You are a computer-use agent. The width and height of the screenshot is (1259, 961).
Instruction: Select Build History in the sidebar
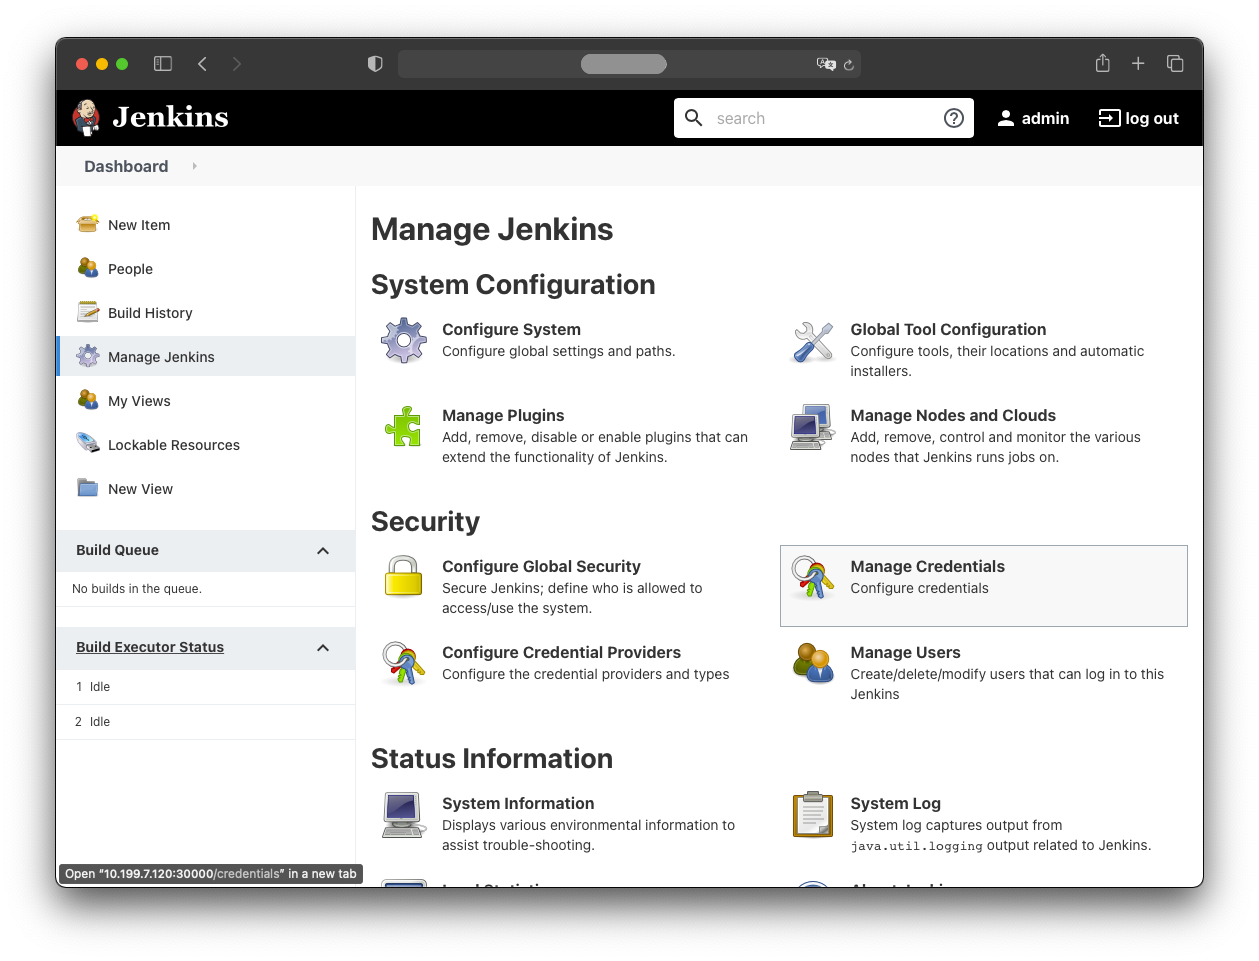pyautogui.click(x=150, y=313)
